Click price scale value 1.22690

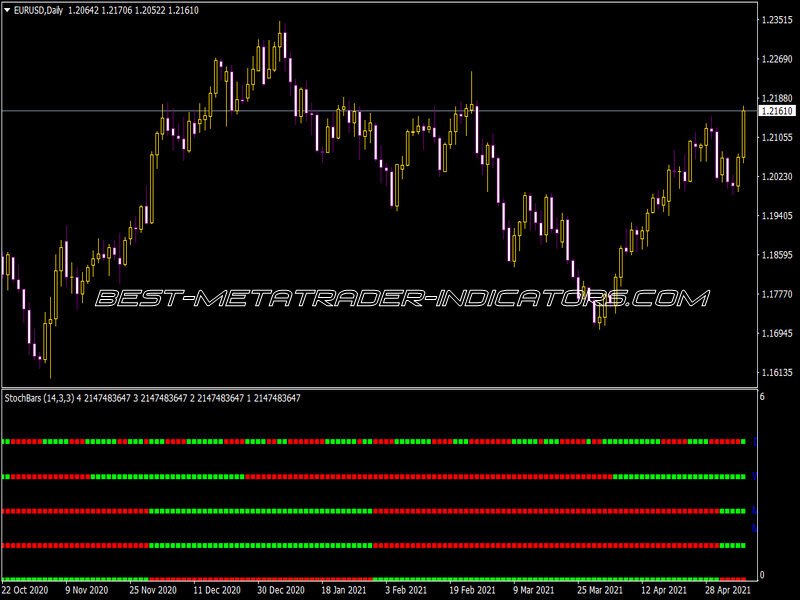pos(777,59)
